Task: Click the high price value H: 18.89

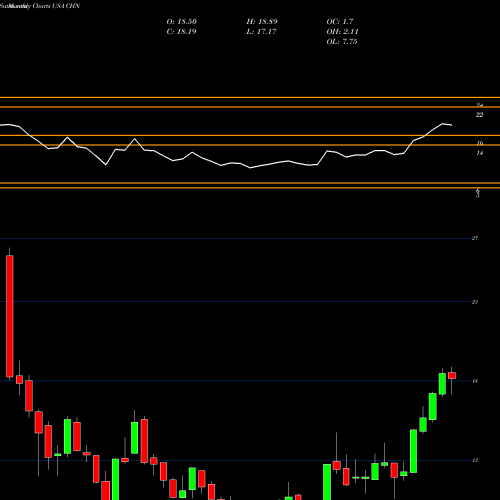Action: (262, 22)
